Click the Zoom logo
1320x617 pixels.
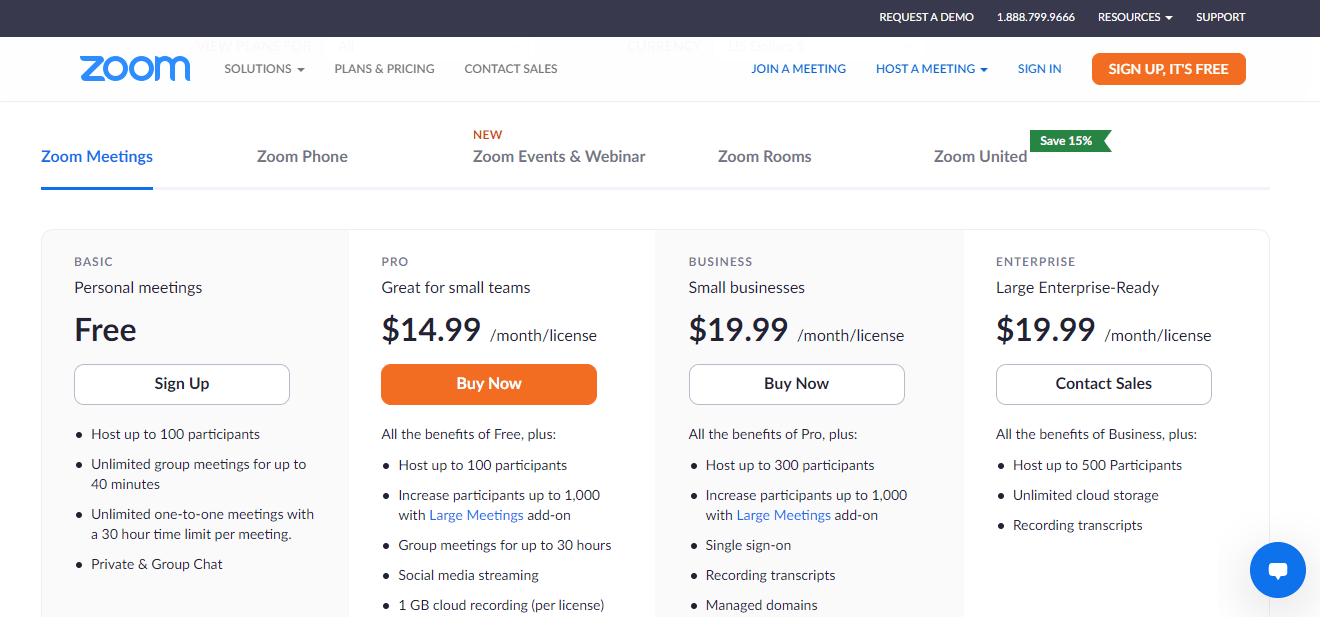click(x=135, y=68)
